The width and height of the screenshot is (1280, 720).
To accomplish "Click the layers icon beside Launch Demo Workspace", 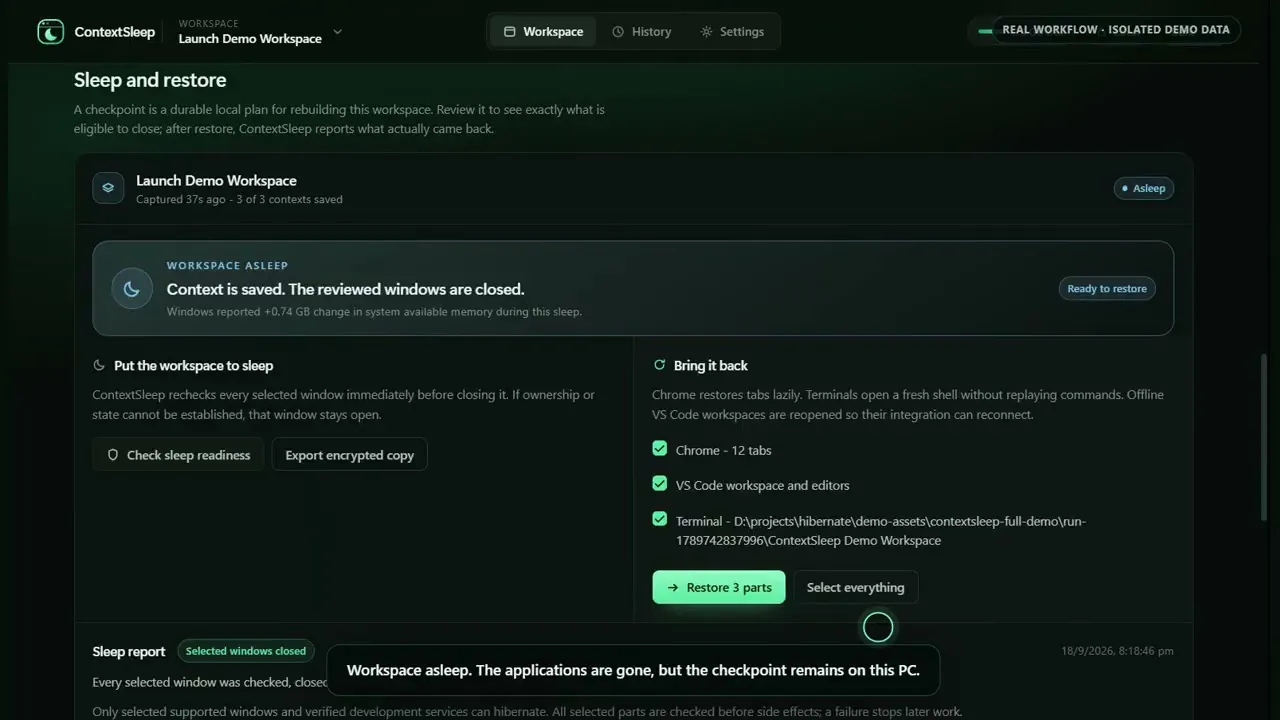I will point(108,188).
